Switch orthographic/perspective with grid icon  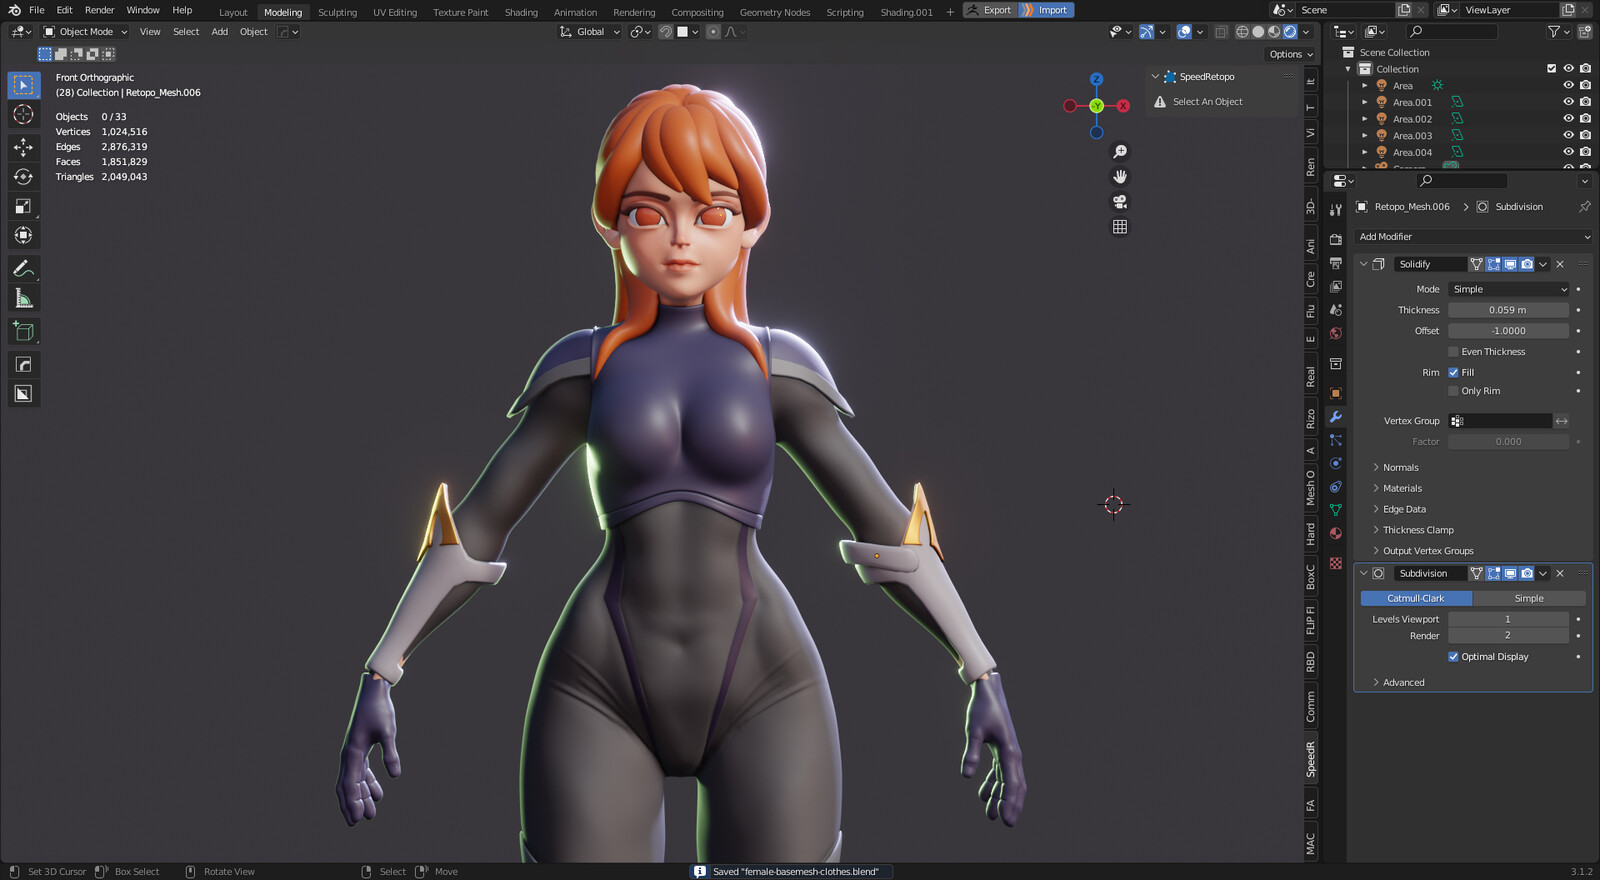click(x=1120, y=227)
